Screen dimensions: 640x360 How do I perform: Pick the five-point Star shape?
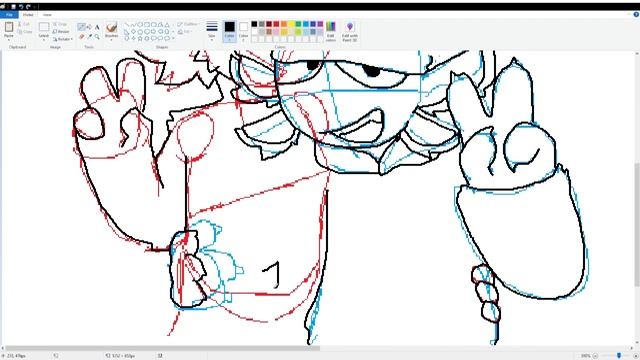[x=140, y=38]
